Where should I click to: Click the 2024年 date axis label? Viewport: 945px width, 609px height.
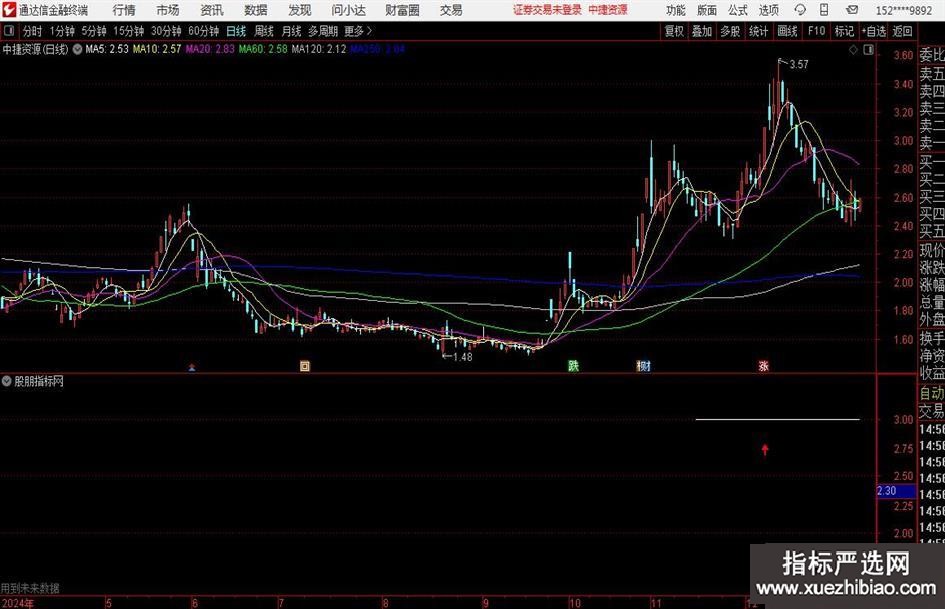(x=18, y=603)
